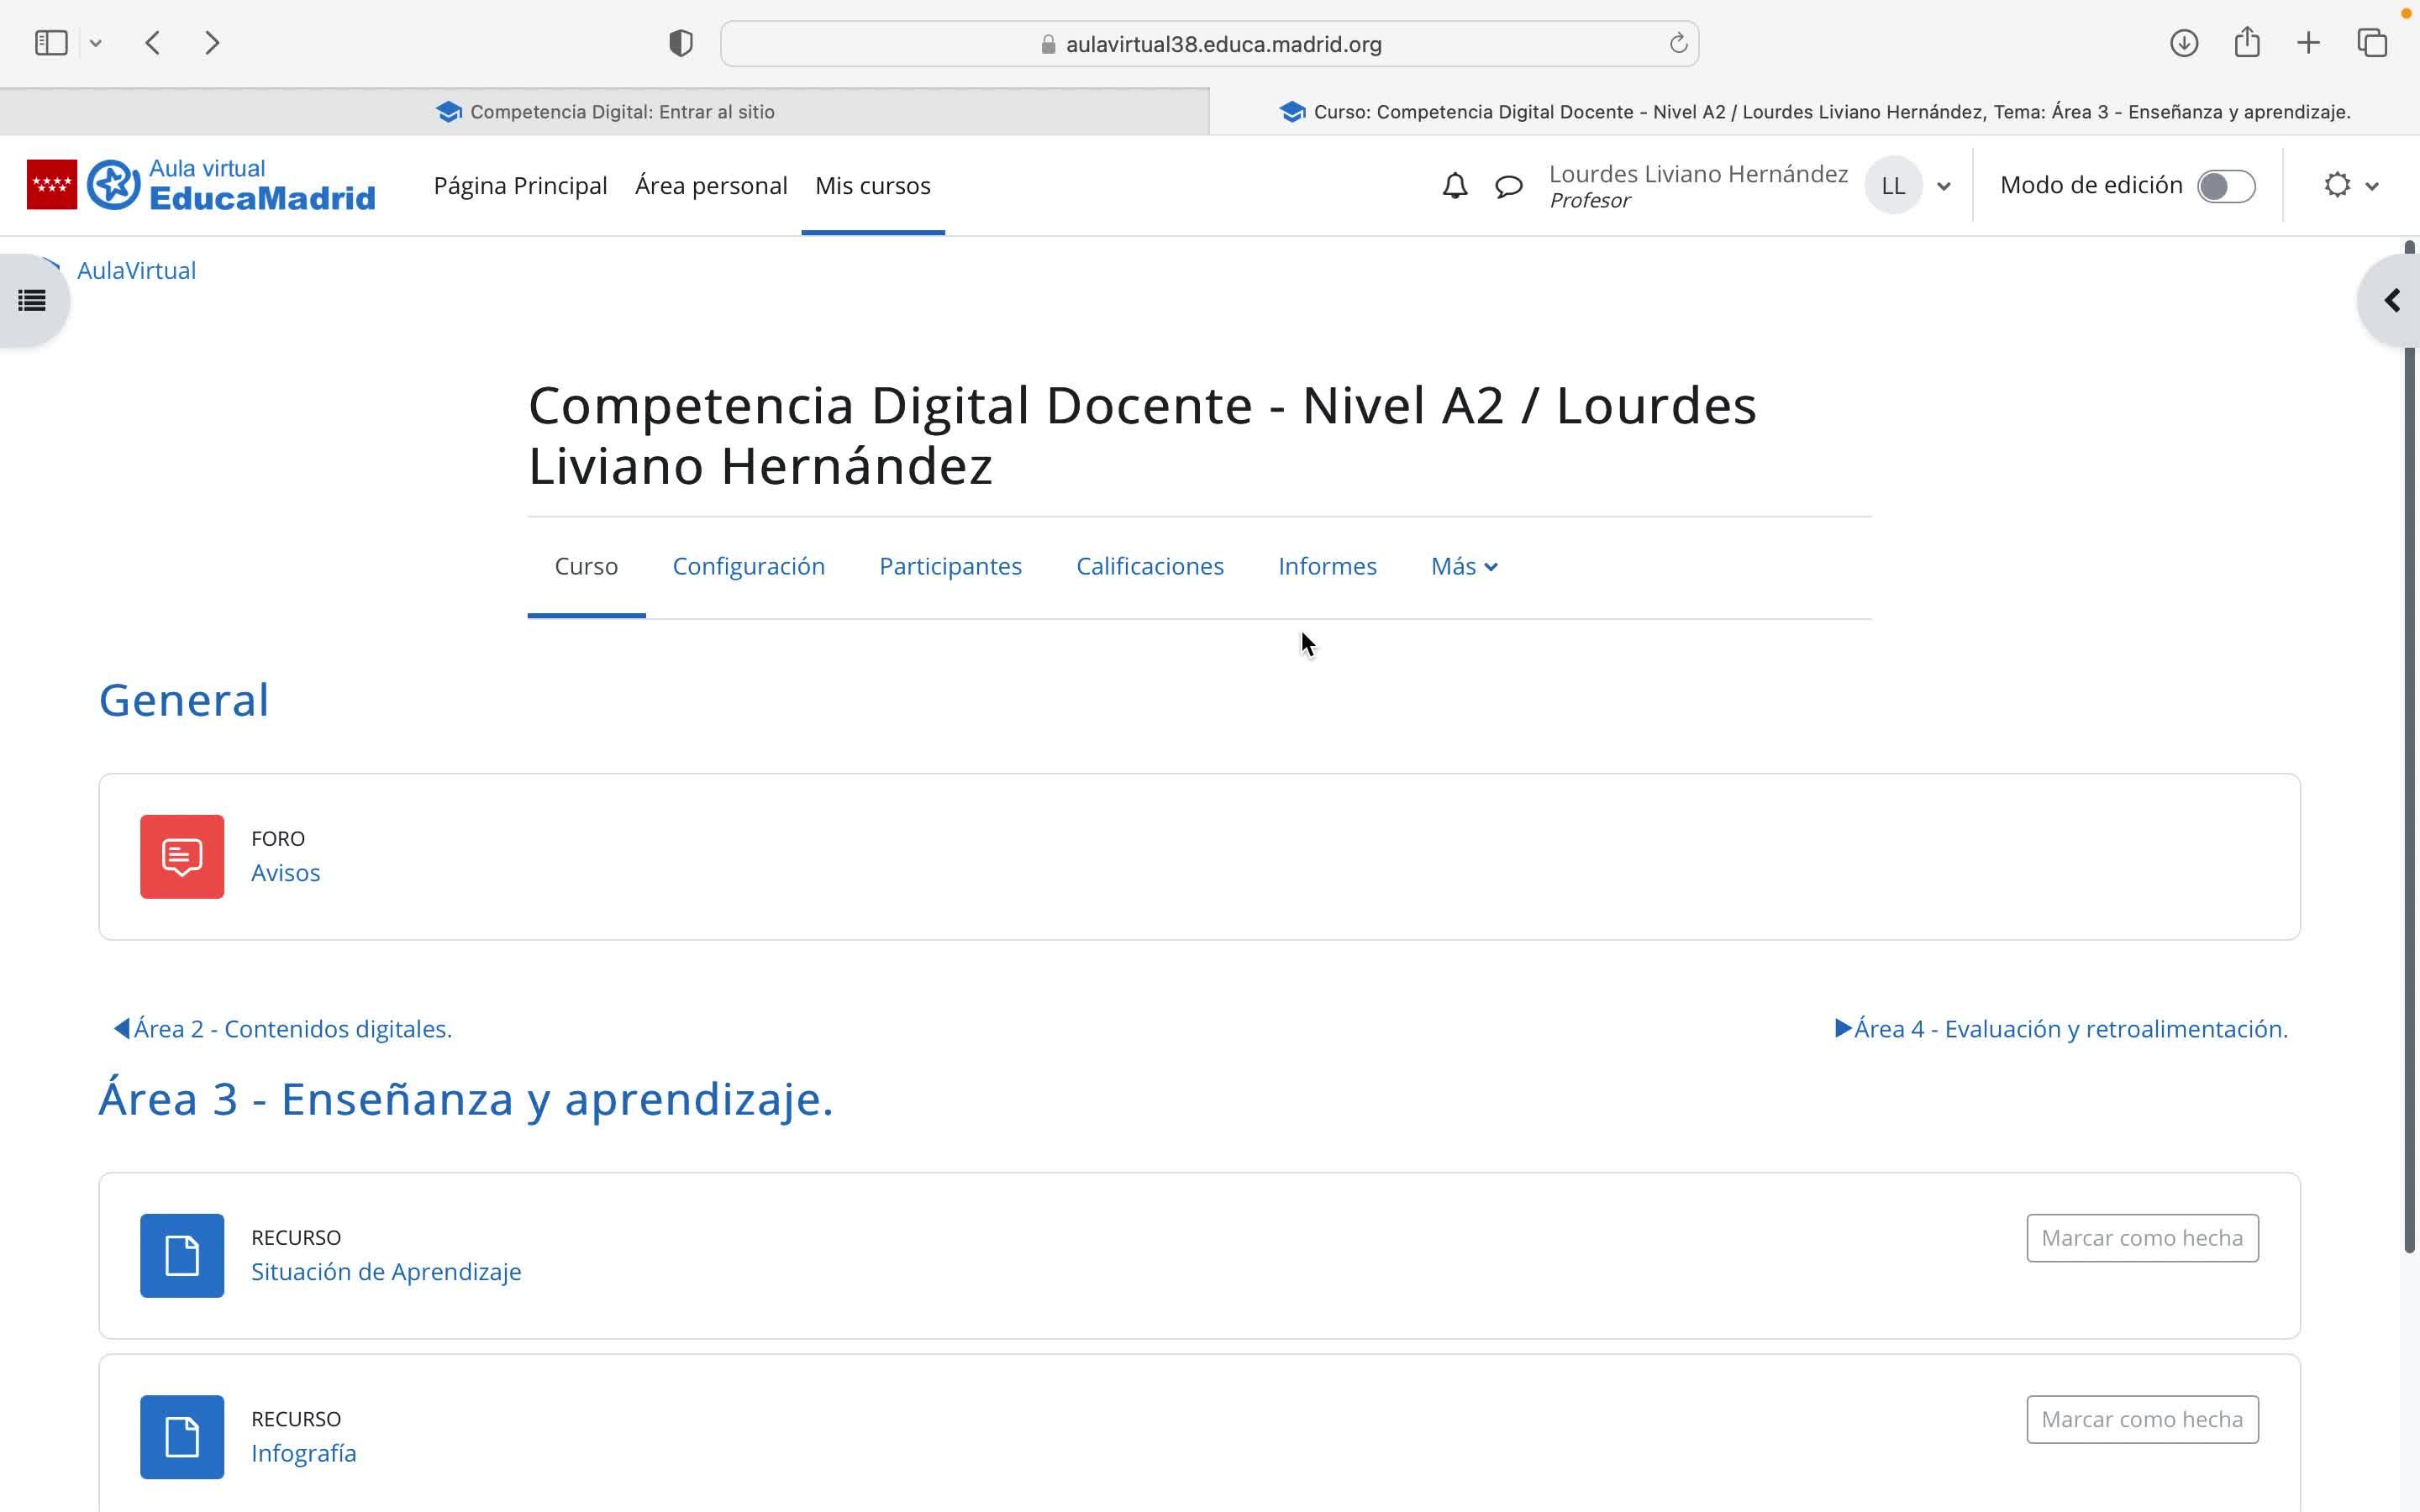Go to Área 4 - Evaluación y retroalimentación
The height and width of the screenshot is (1512, 2420).
pos(2069,1029)
